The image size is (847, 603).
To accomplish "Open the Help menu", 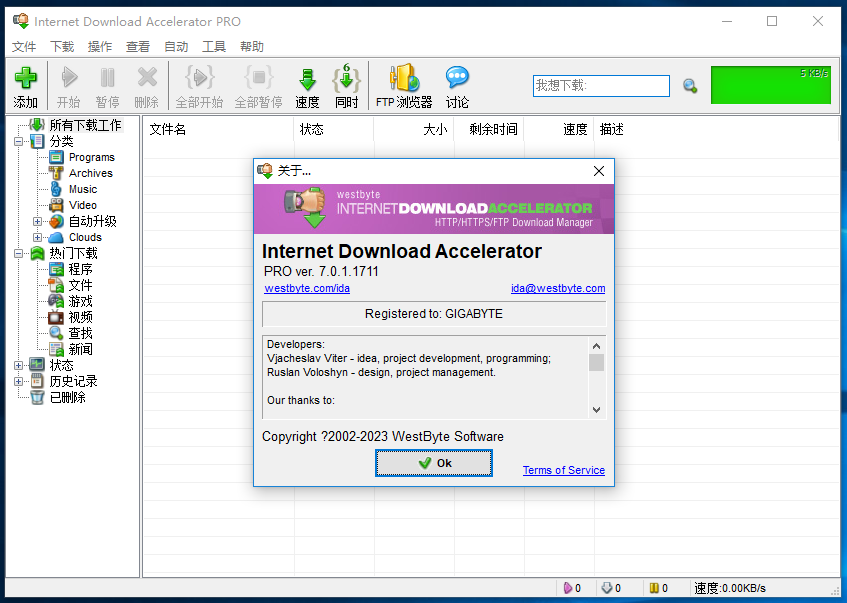I will (x=252, y=46).
